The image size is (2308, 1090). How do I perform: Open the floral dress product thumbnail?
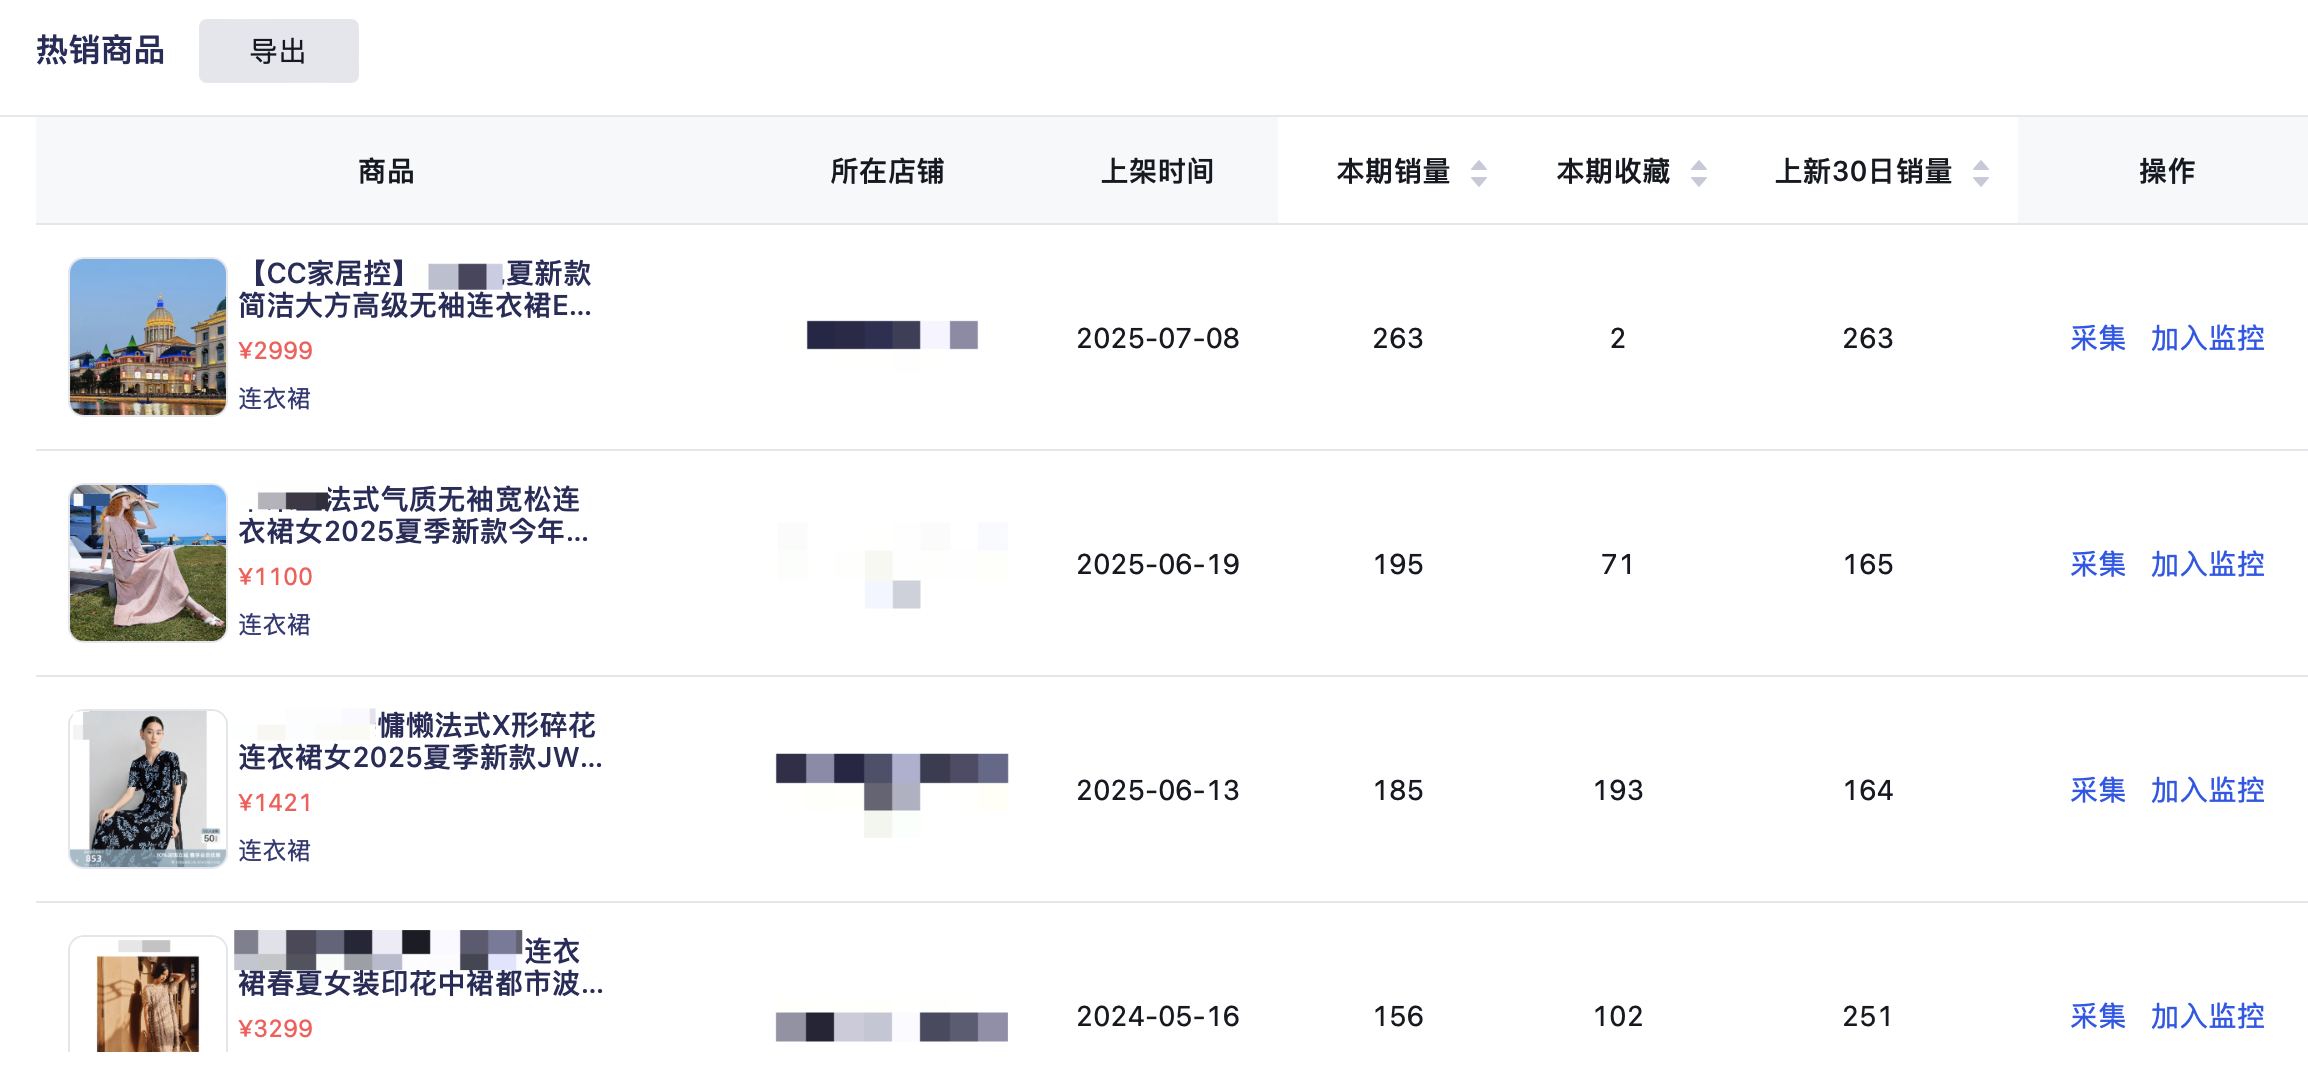click(x=148, y=789)
